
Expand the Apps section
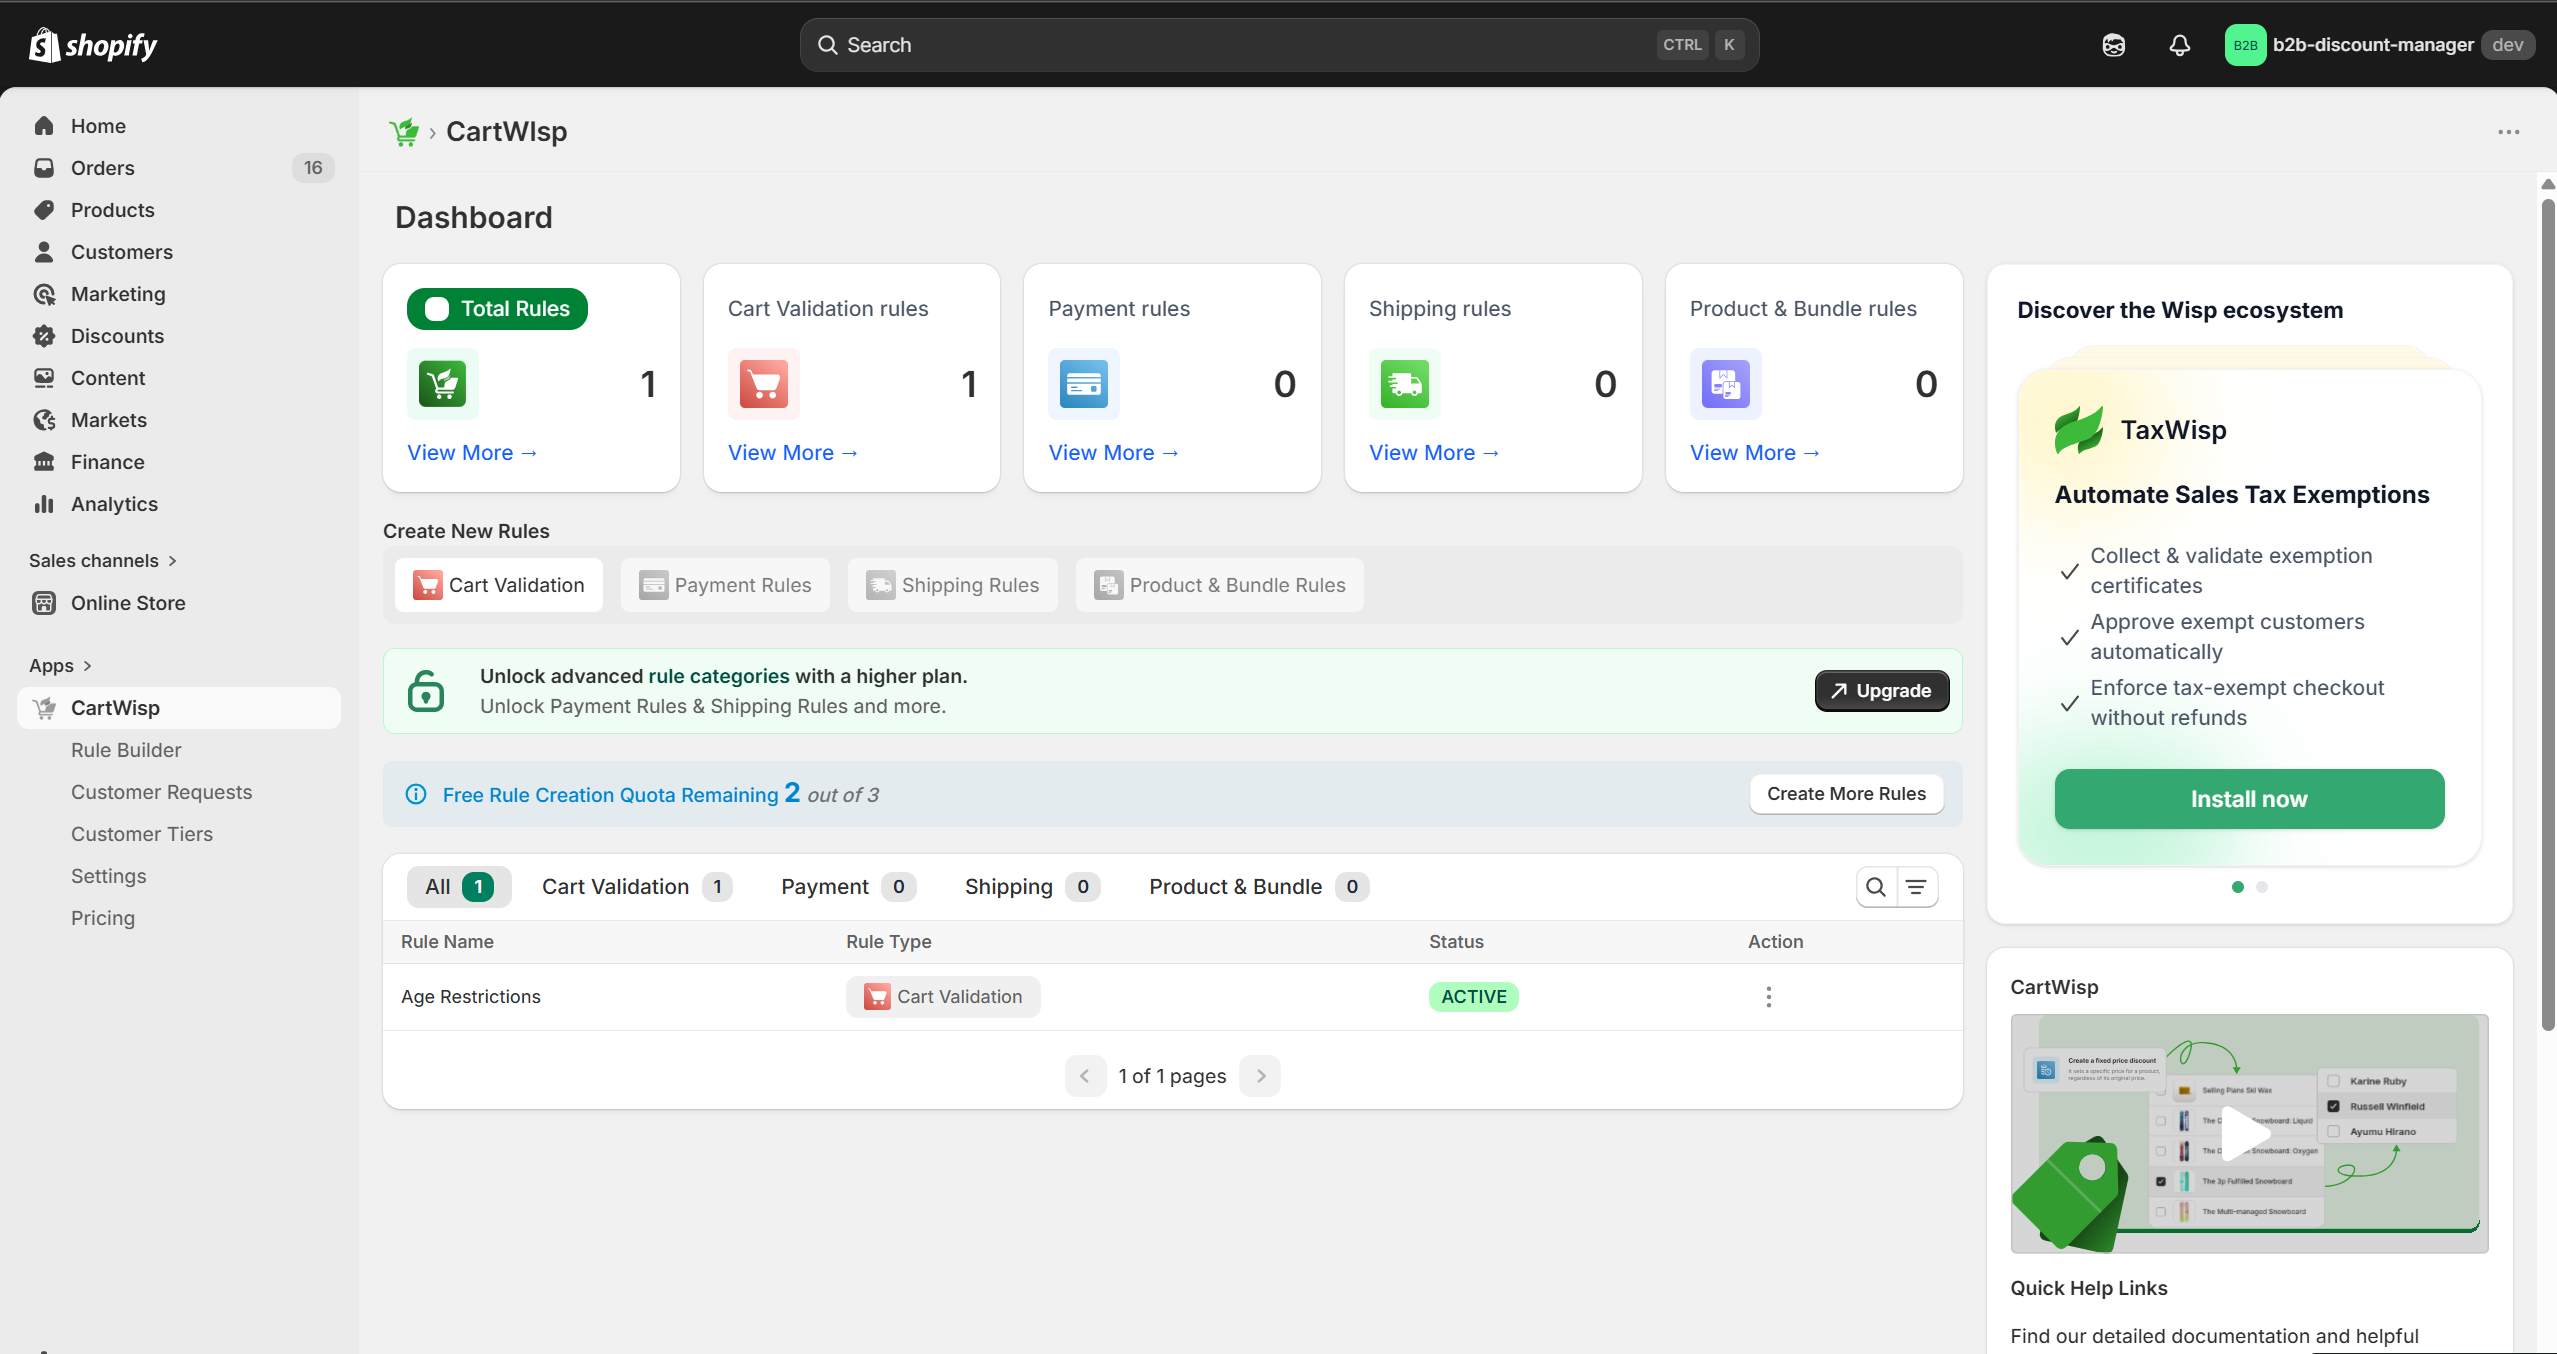(60, 666)
